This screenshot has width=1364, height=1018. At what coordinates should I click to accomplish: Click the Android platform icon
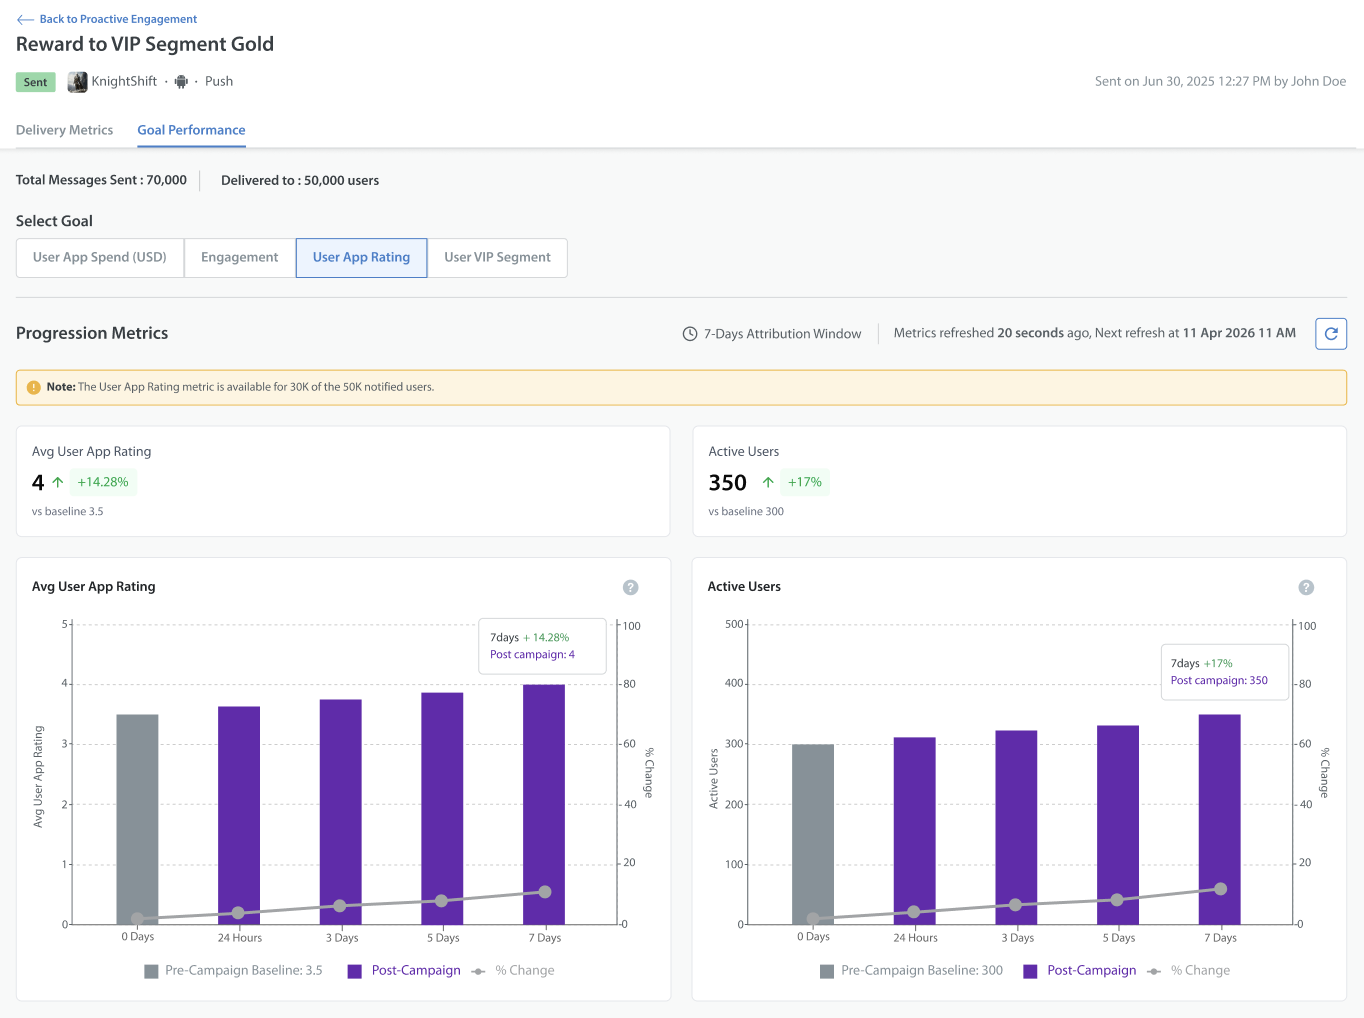[x=181, y=82]
